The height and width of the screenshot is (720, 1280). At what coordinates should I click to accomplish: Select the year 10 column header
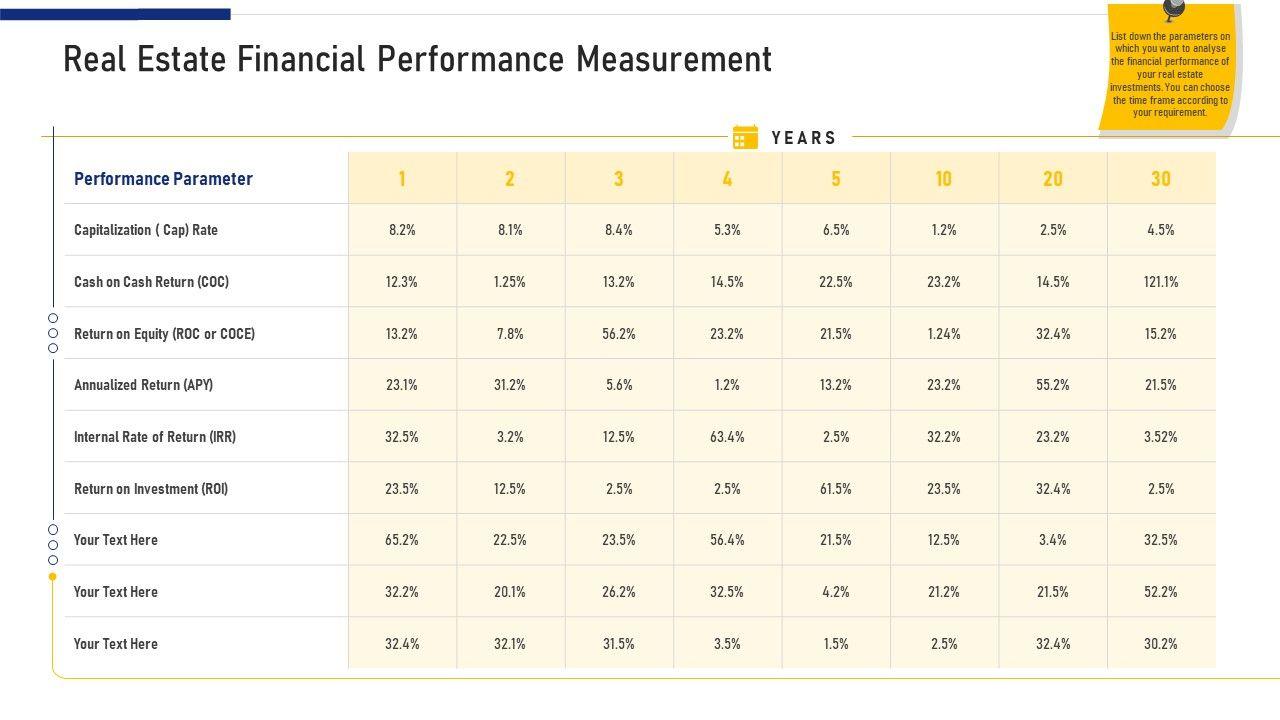(x=944, y=179)
